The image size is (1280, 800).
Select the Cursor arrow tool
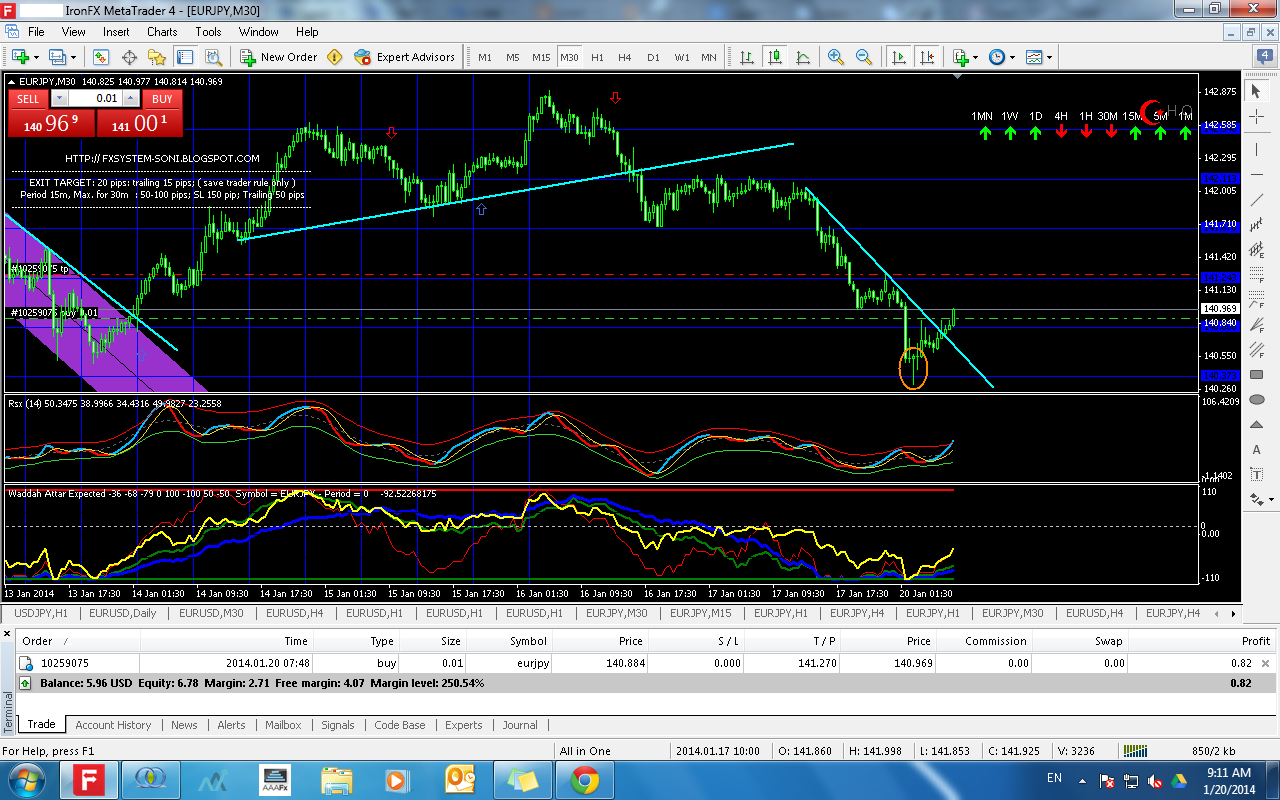click(x=1256, y=92)
